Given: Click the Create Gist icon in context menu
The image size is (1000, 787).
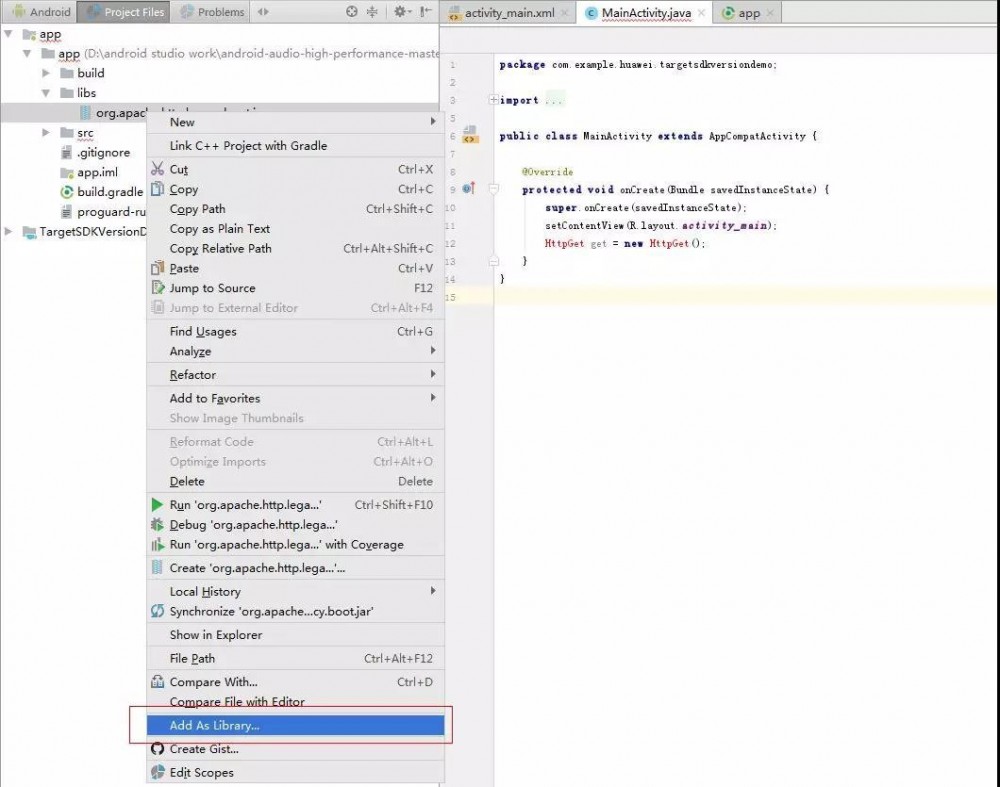Looking at the screenshot, I should click(157, 748).
